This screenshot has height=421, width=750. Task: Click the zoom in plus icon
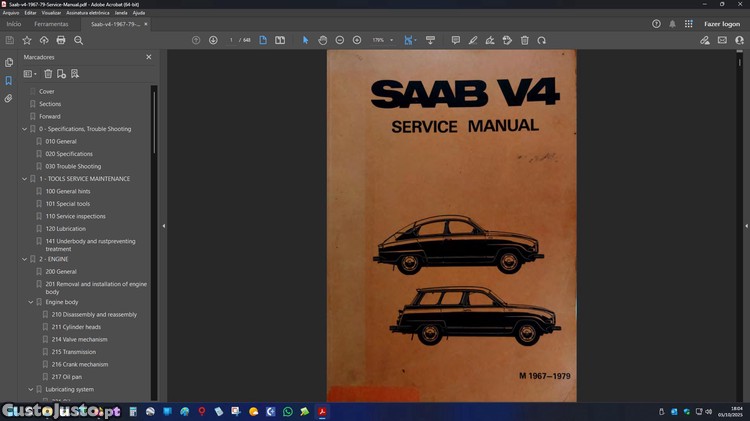(357, 40)
